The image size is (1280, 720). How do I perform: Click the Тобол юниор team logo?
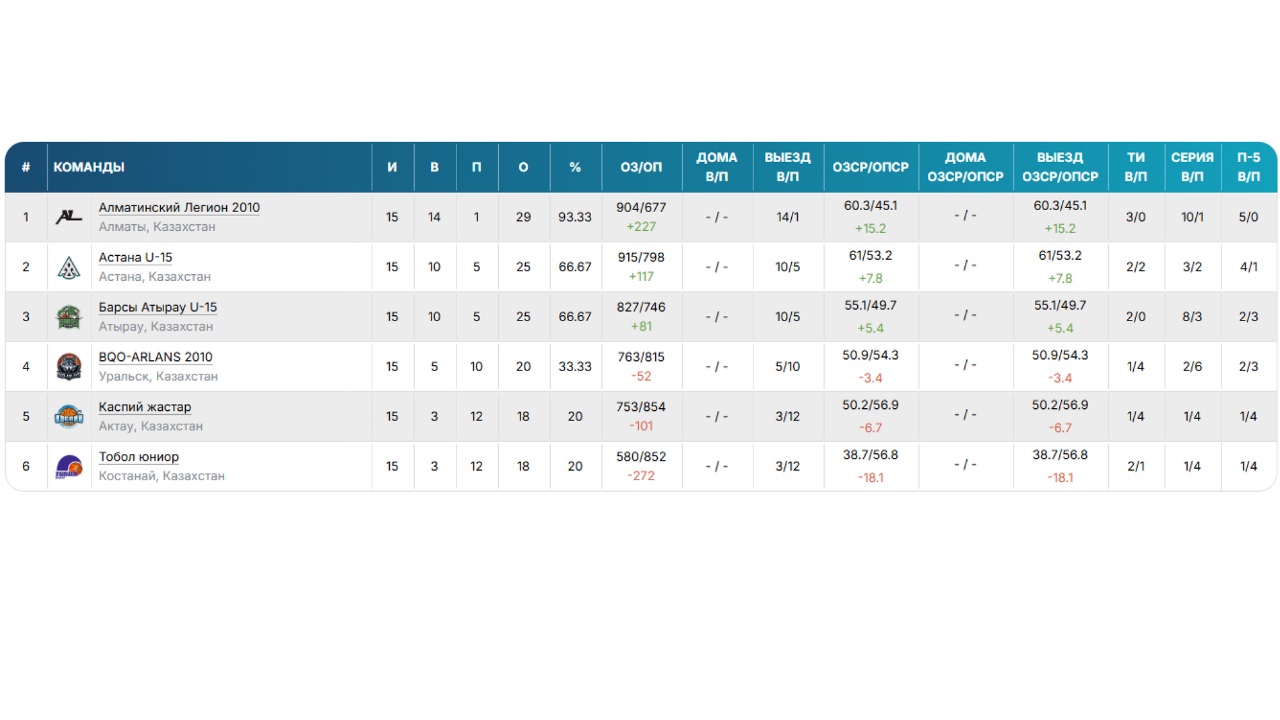tap(68, 466)
